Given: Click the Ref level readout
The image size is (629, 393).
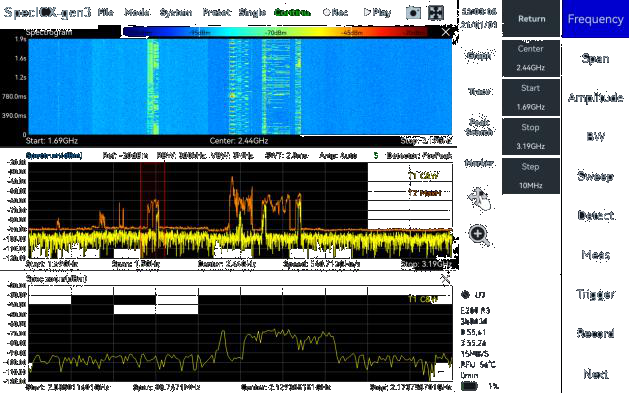Looking at the screenshot, I should click(x=125, y=156).
